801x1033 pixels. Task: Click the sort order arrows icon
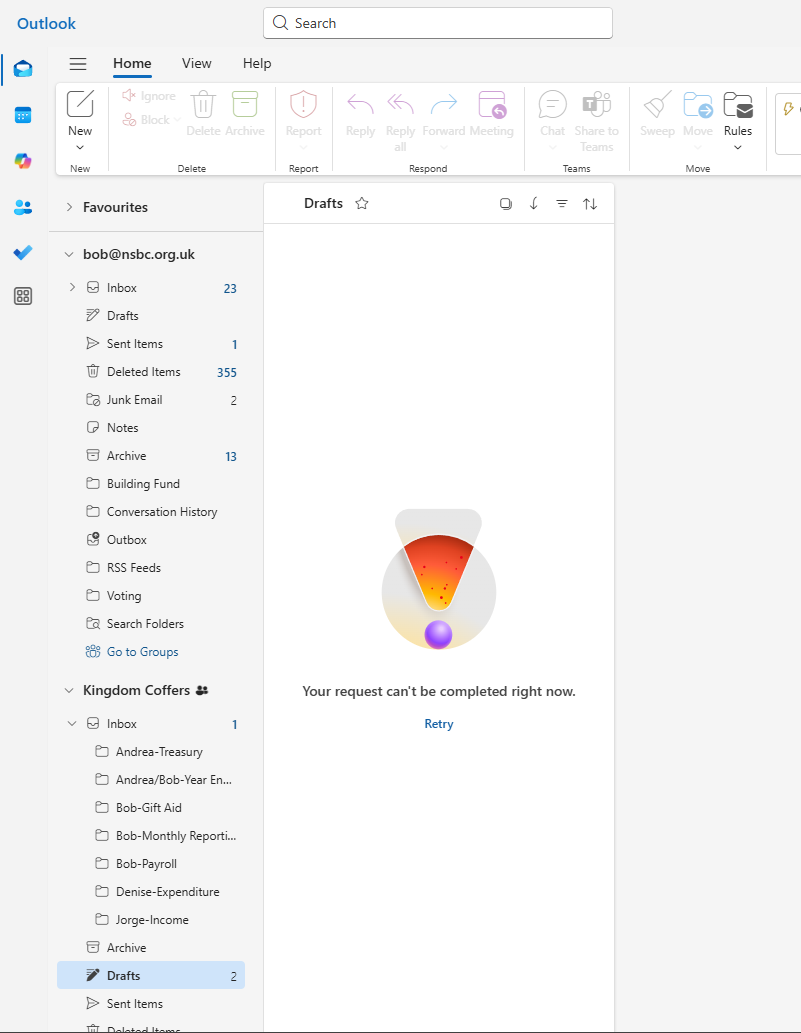point(590,204)
